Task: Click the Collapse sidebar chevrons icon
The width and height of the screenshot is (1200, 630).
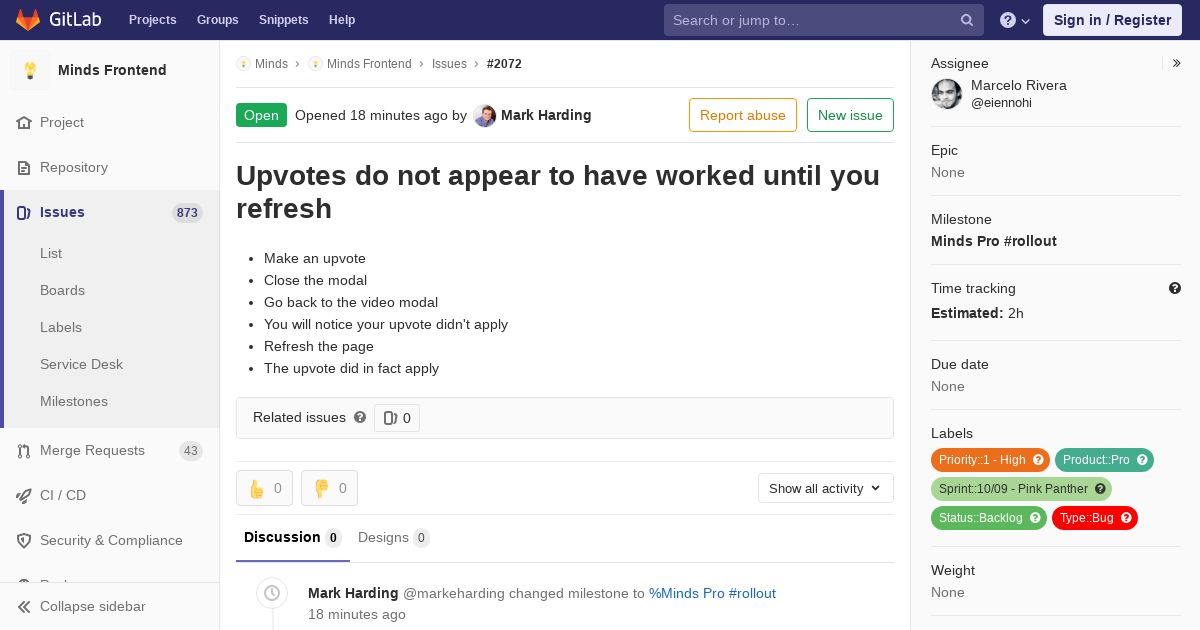Action: [24, 607]
